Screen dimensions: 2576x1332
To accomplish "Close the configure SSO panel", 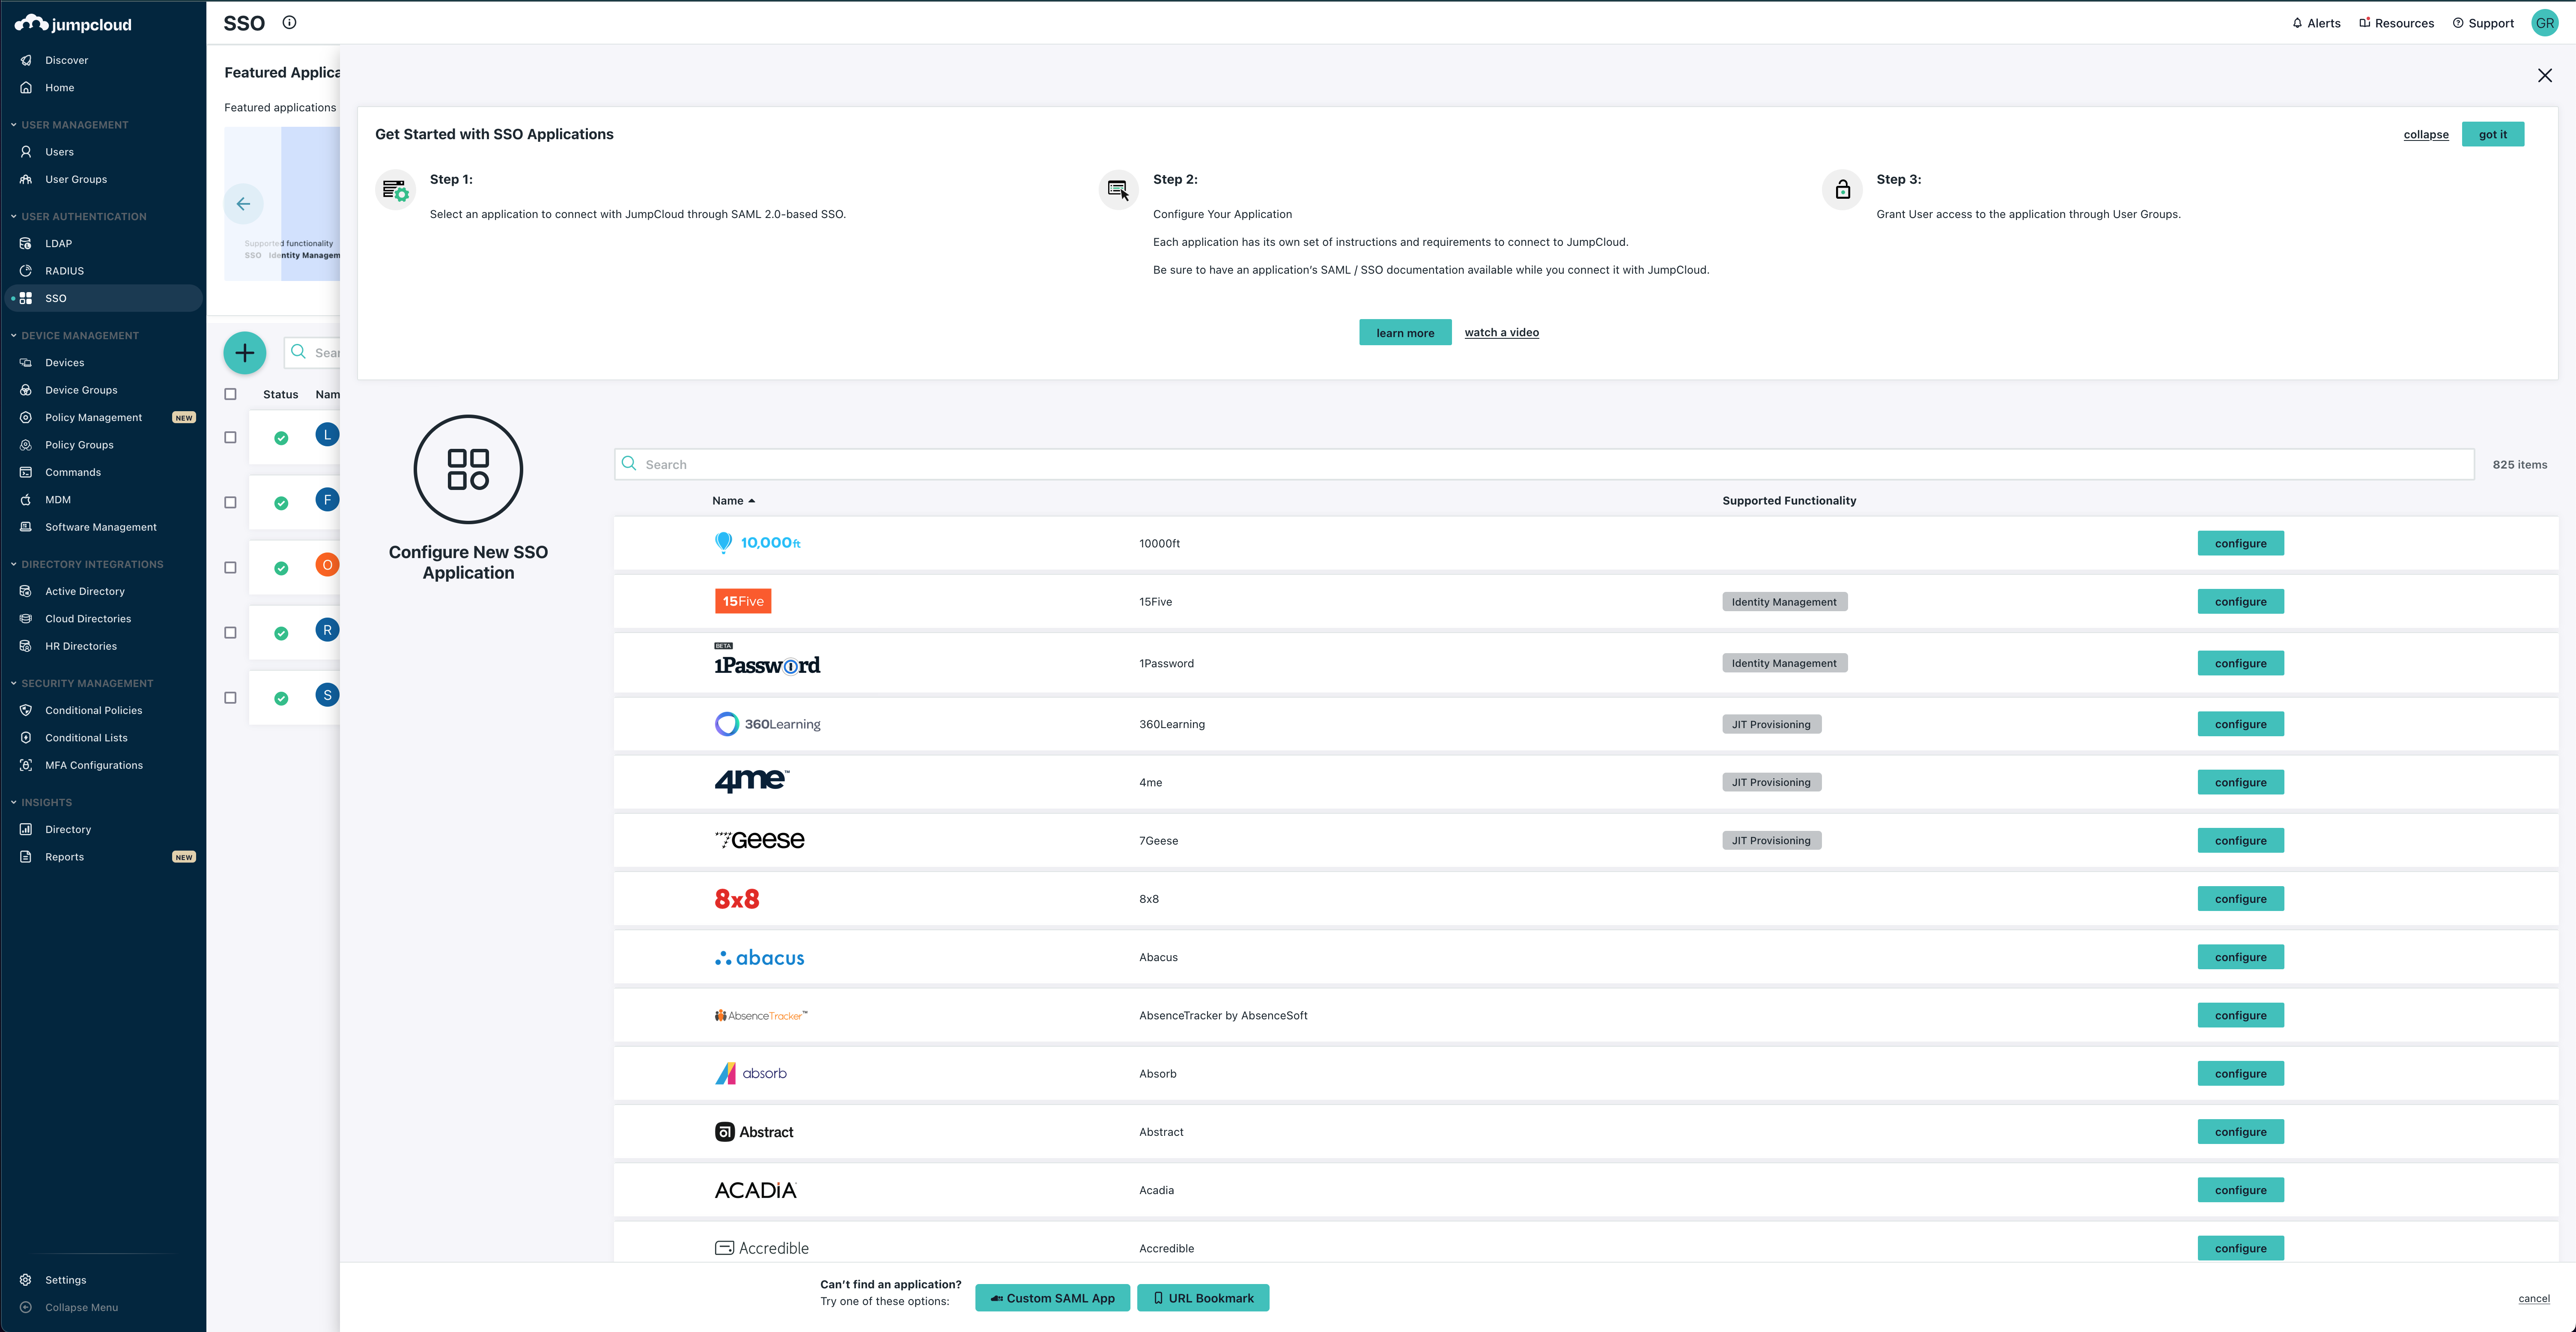I will click(2545, 76).
